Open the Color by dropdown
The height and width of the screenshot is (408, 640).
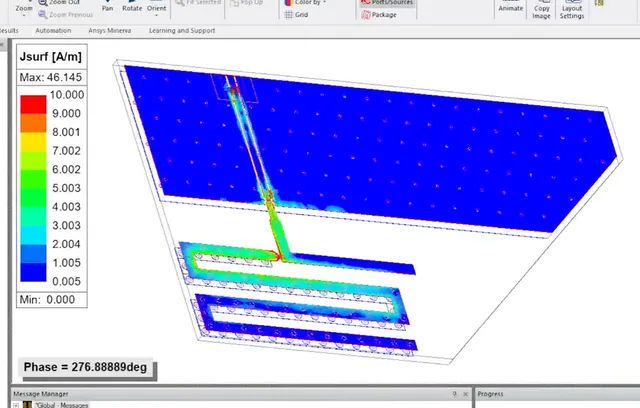pyautogui.click(x=306, y=2)
